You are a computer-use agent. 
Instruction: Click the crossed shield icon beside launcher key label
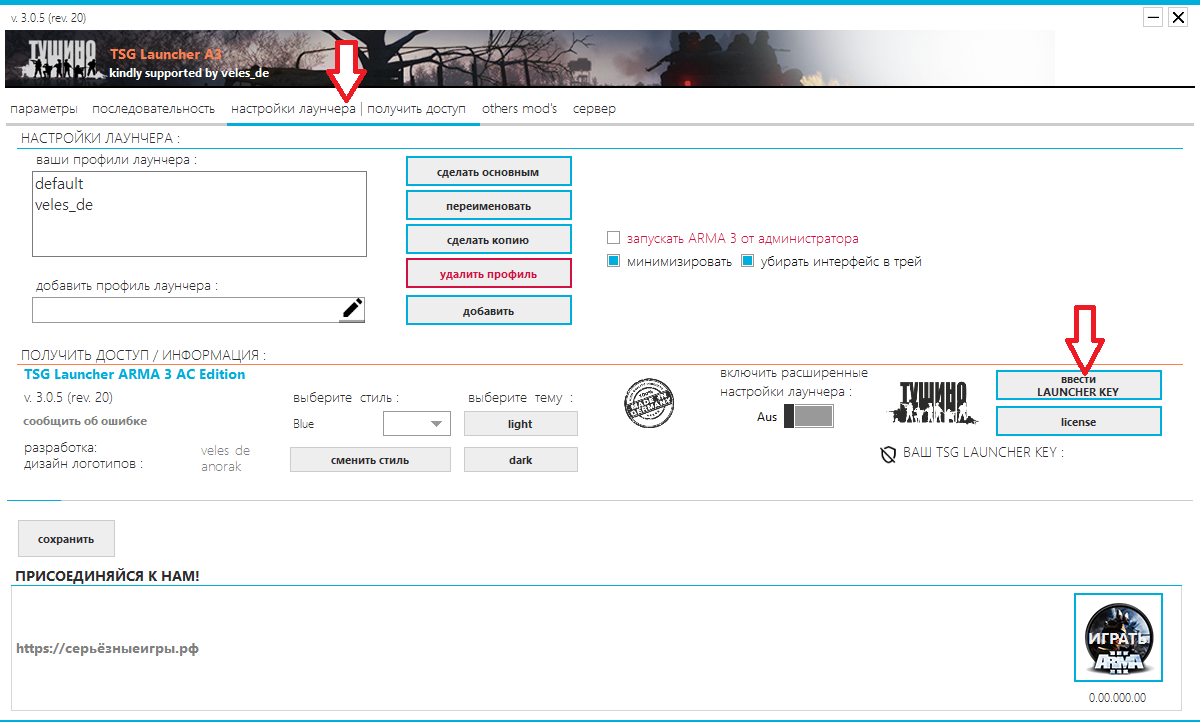(x=887, y=454)
